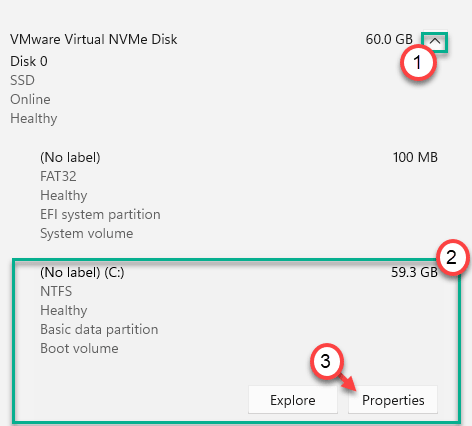Click the EFI system partition text
This screenshot has height=426, width=472.
(100, 214)
